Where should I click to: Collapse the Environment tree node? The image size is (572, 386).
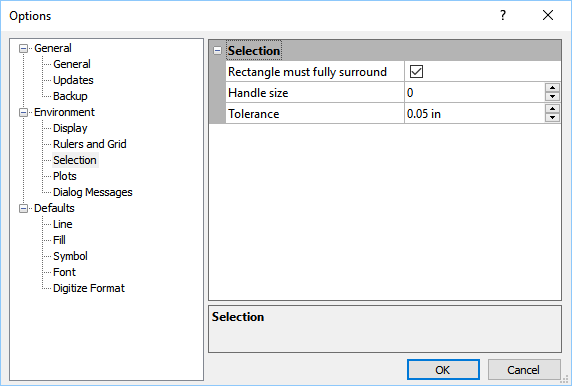click(23, 112)
